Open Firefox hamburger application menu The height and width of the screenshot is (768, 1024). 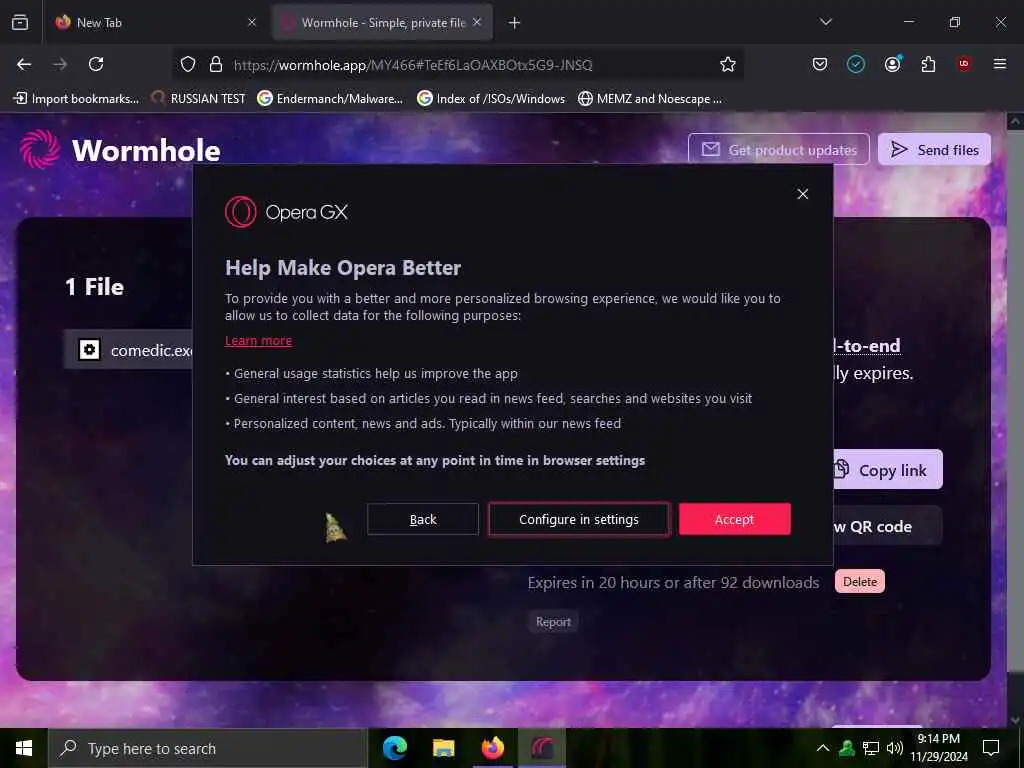(x=1000, y=64)
